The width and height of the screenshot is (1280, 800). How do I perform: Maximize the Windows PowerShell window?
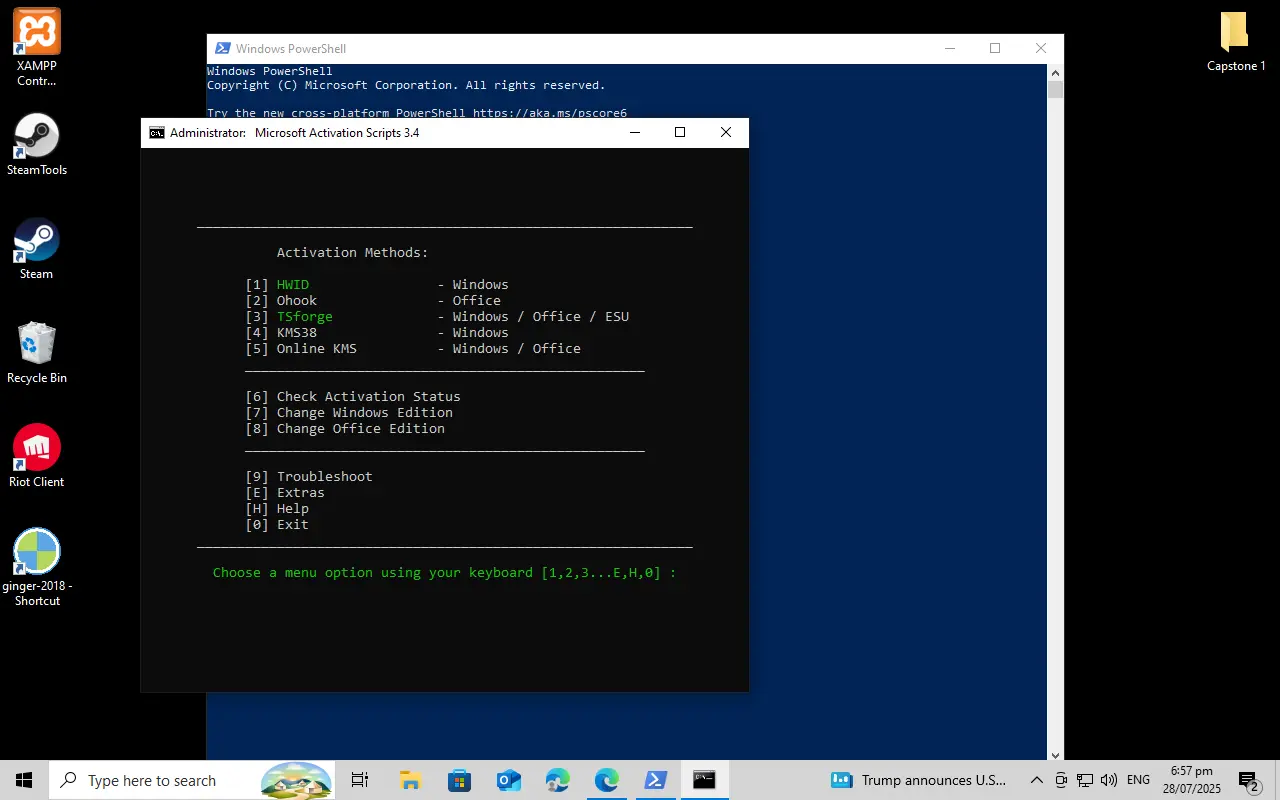[995, 48]
